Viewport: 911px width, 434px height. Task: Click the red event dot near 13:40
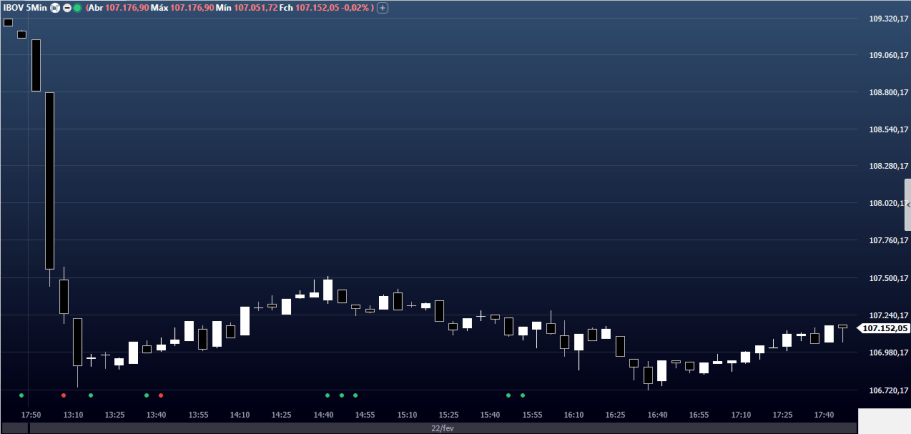click(x=160, y=395)
